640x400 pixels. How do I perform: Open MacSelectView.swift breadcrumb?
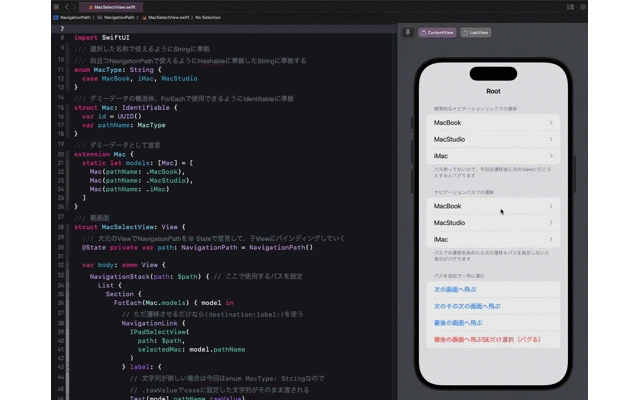(x=165, y=18)
